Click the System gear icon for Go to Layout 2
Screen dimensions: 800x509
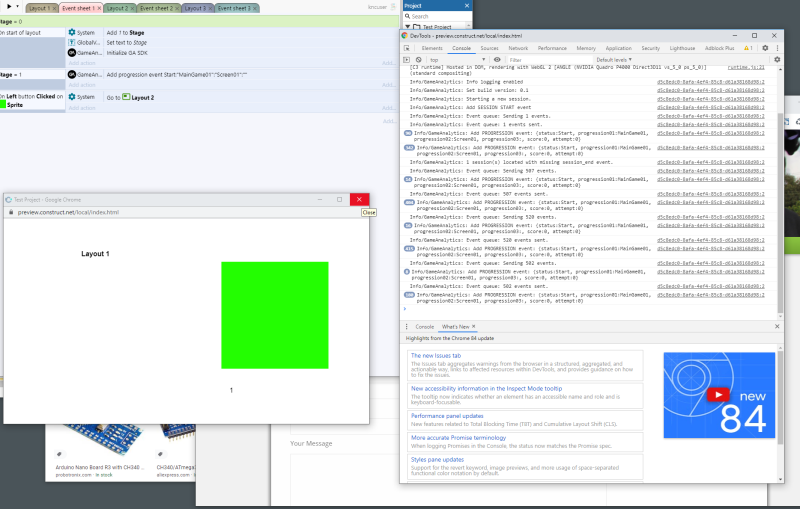click(x=72, y=96)
